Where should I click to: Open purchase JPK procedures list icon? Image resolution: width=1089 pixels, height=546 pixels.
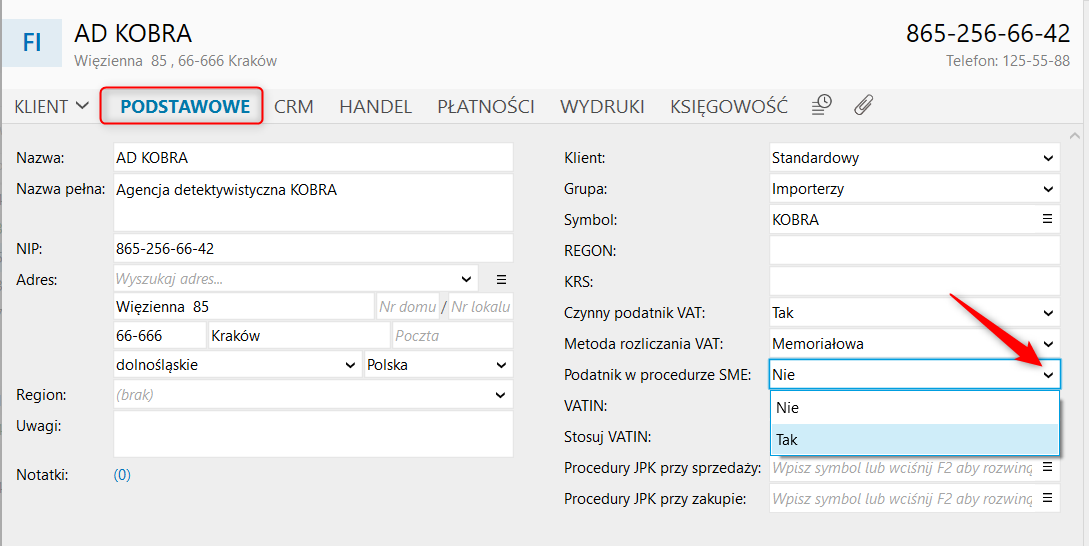1048,498
